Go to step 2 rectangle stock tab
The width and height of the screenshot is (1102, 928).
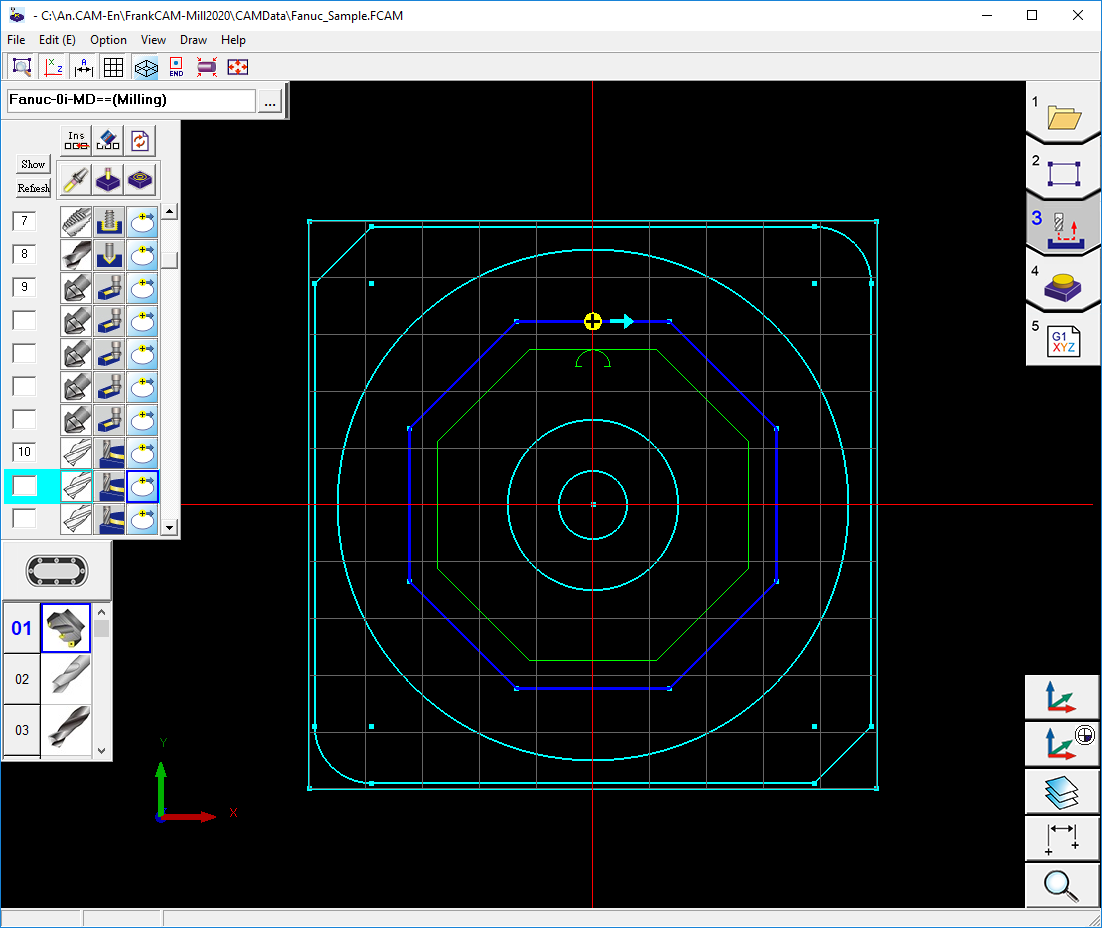pyautogui.click(x=1063, y=171)
